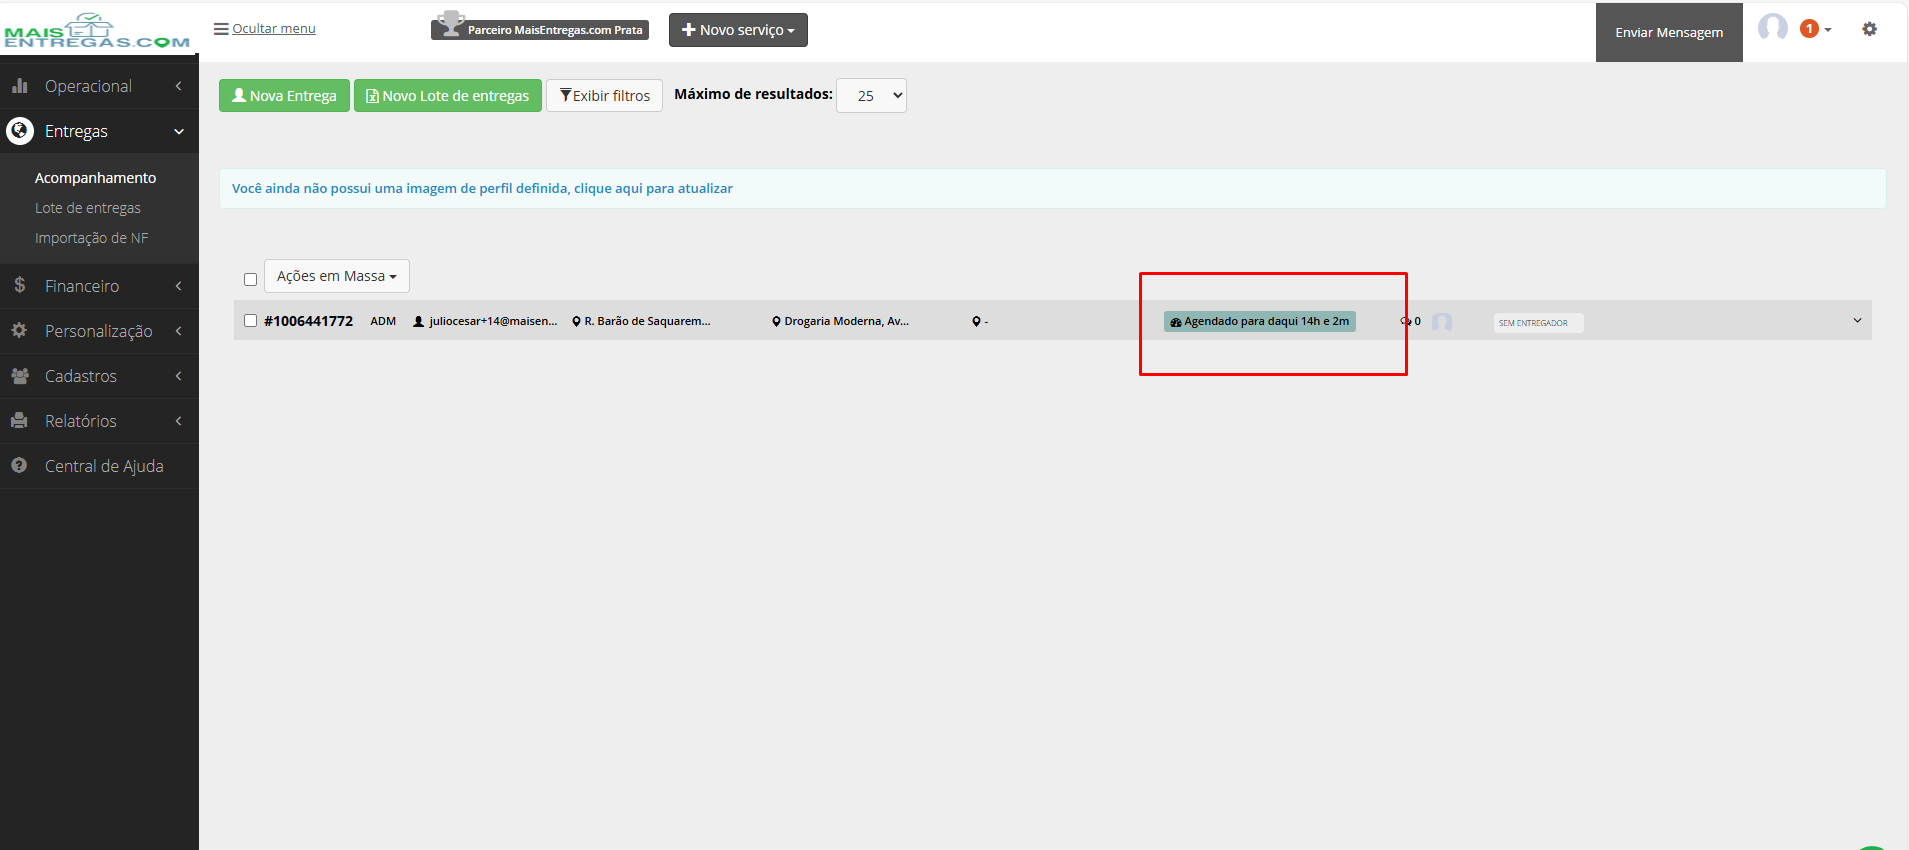Click the Enviar Mensagem button
This screenshot has height=850, width=1909.
pos(1669,32)
